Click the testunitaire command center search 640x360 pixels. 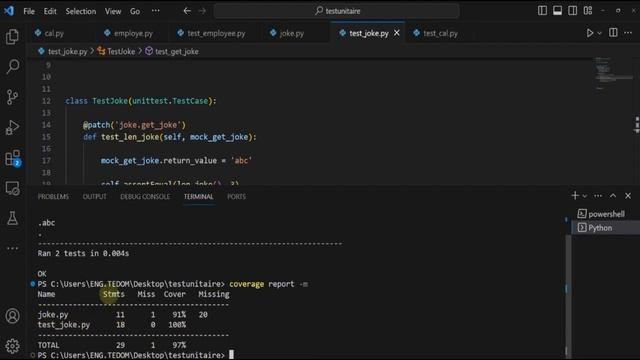pos(337,11)
